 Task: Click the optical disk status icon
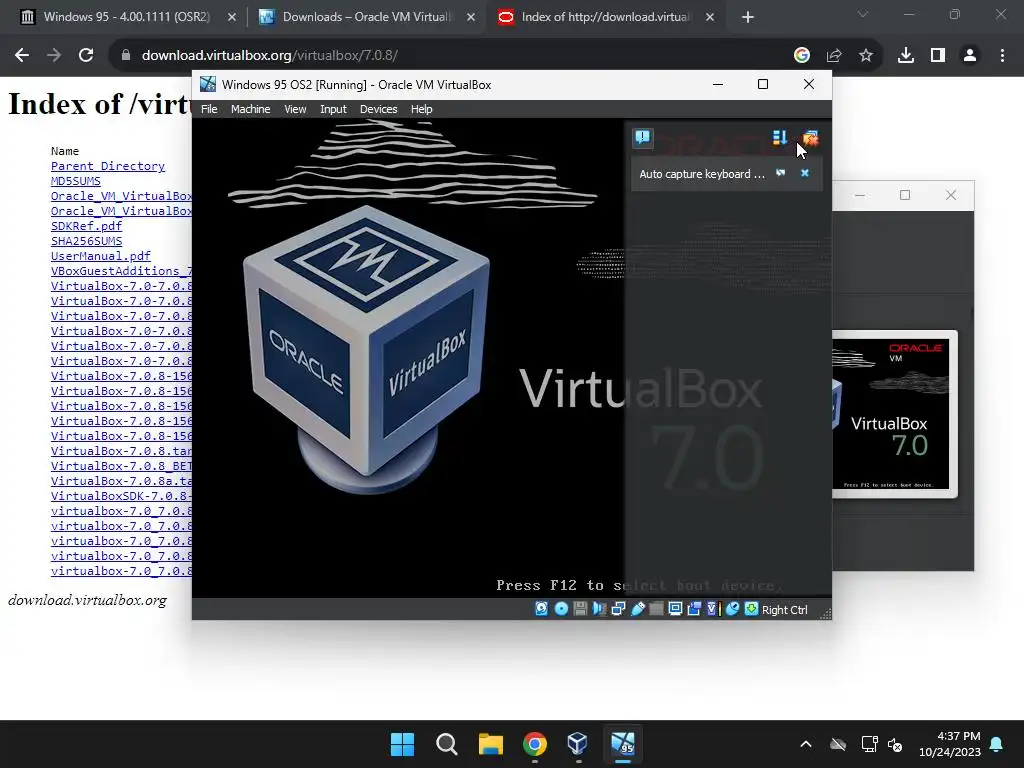[x=561, y=609]
